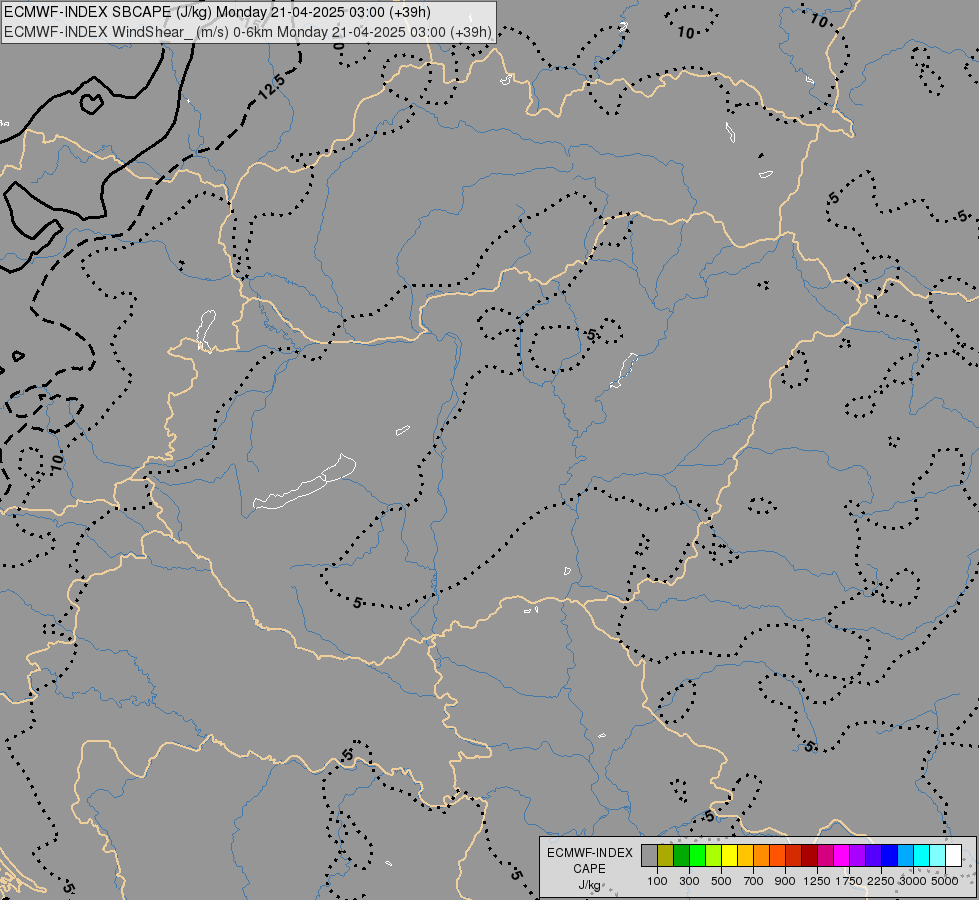
Task: Click the pale cyan swatch left of the 5000 tick
Action: 938,855
